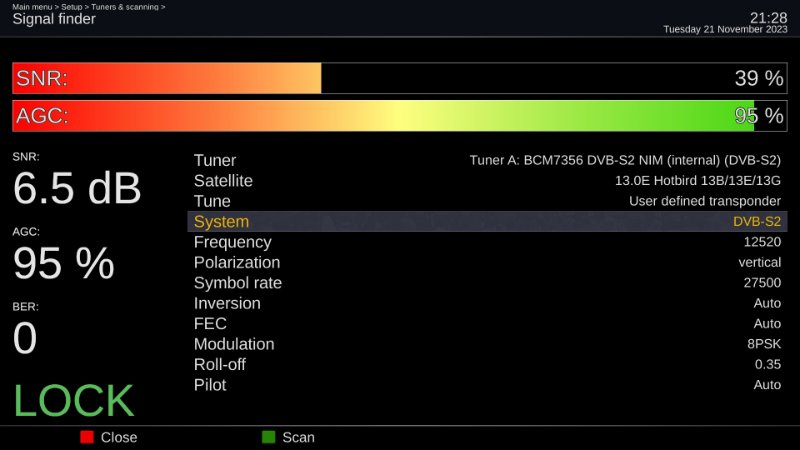
Task: Change the FEC Auto value
Action: [487, 324]
